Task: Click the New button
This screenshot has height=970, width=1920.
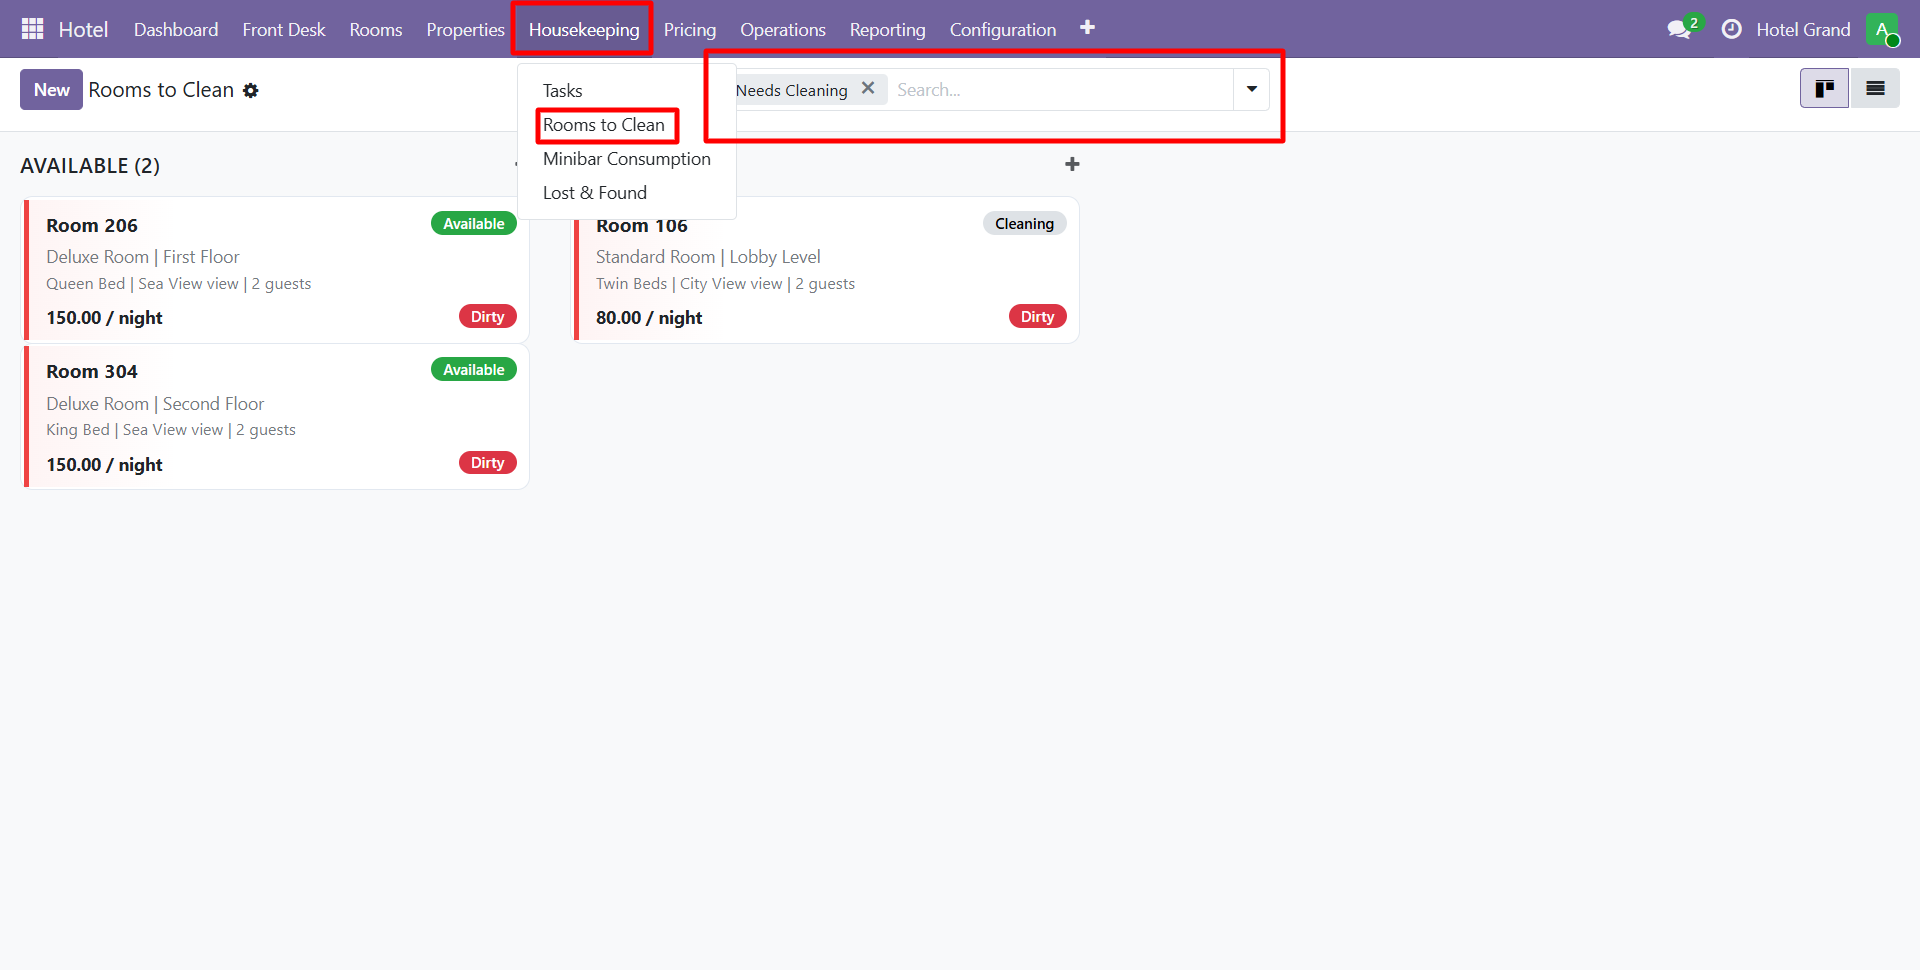Action: coord(51,90)
